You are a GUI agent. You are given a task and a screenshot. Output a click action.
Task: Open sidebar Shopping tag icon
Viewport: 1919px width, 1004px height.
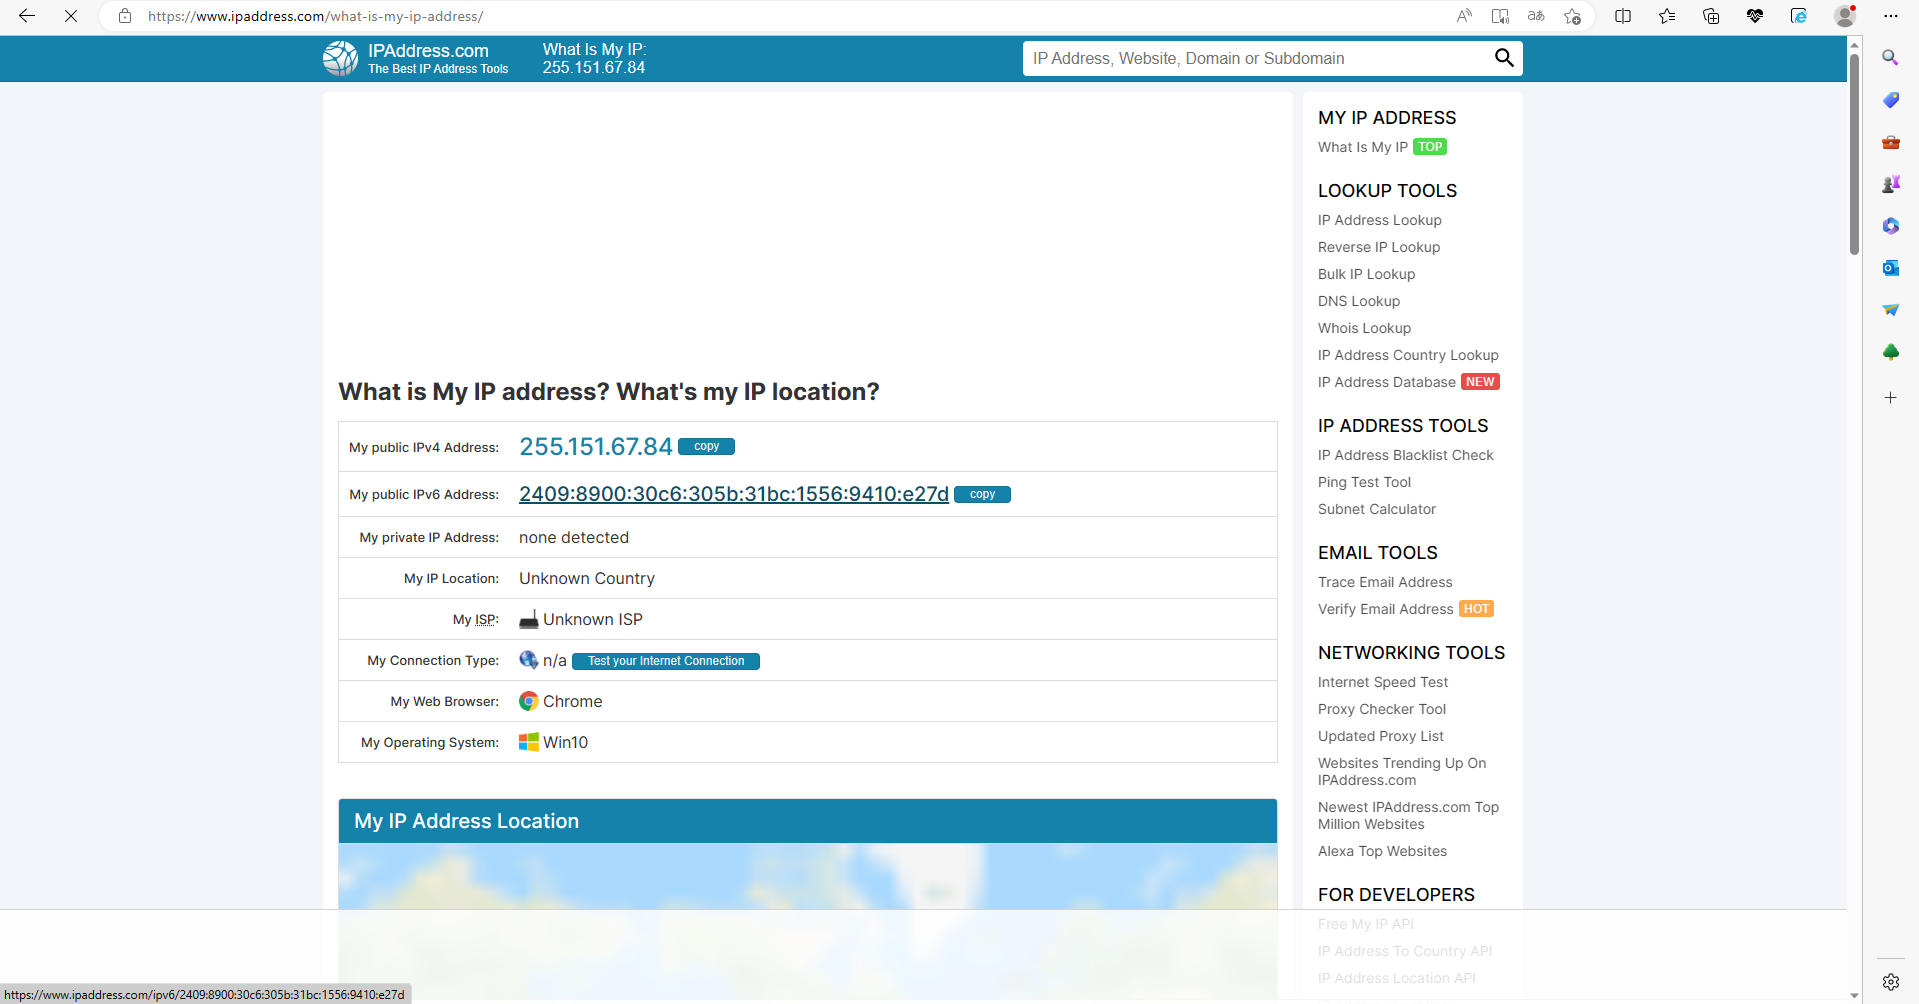(1890, 100)
